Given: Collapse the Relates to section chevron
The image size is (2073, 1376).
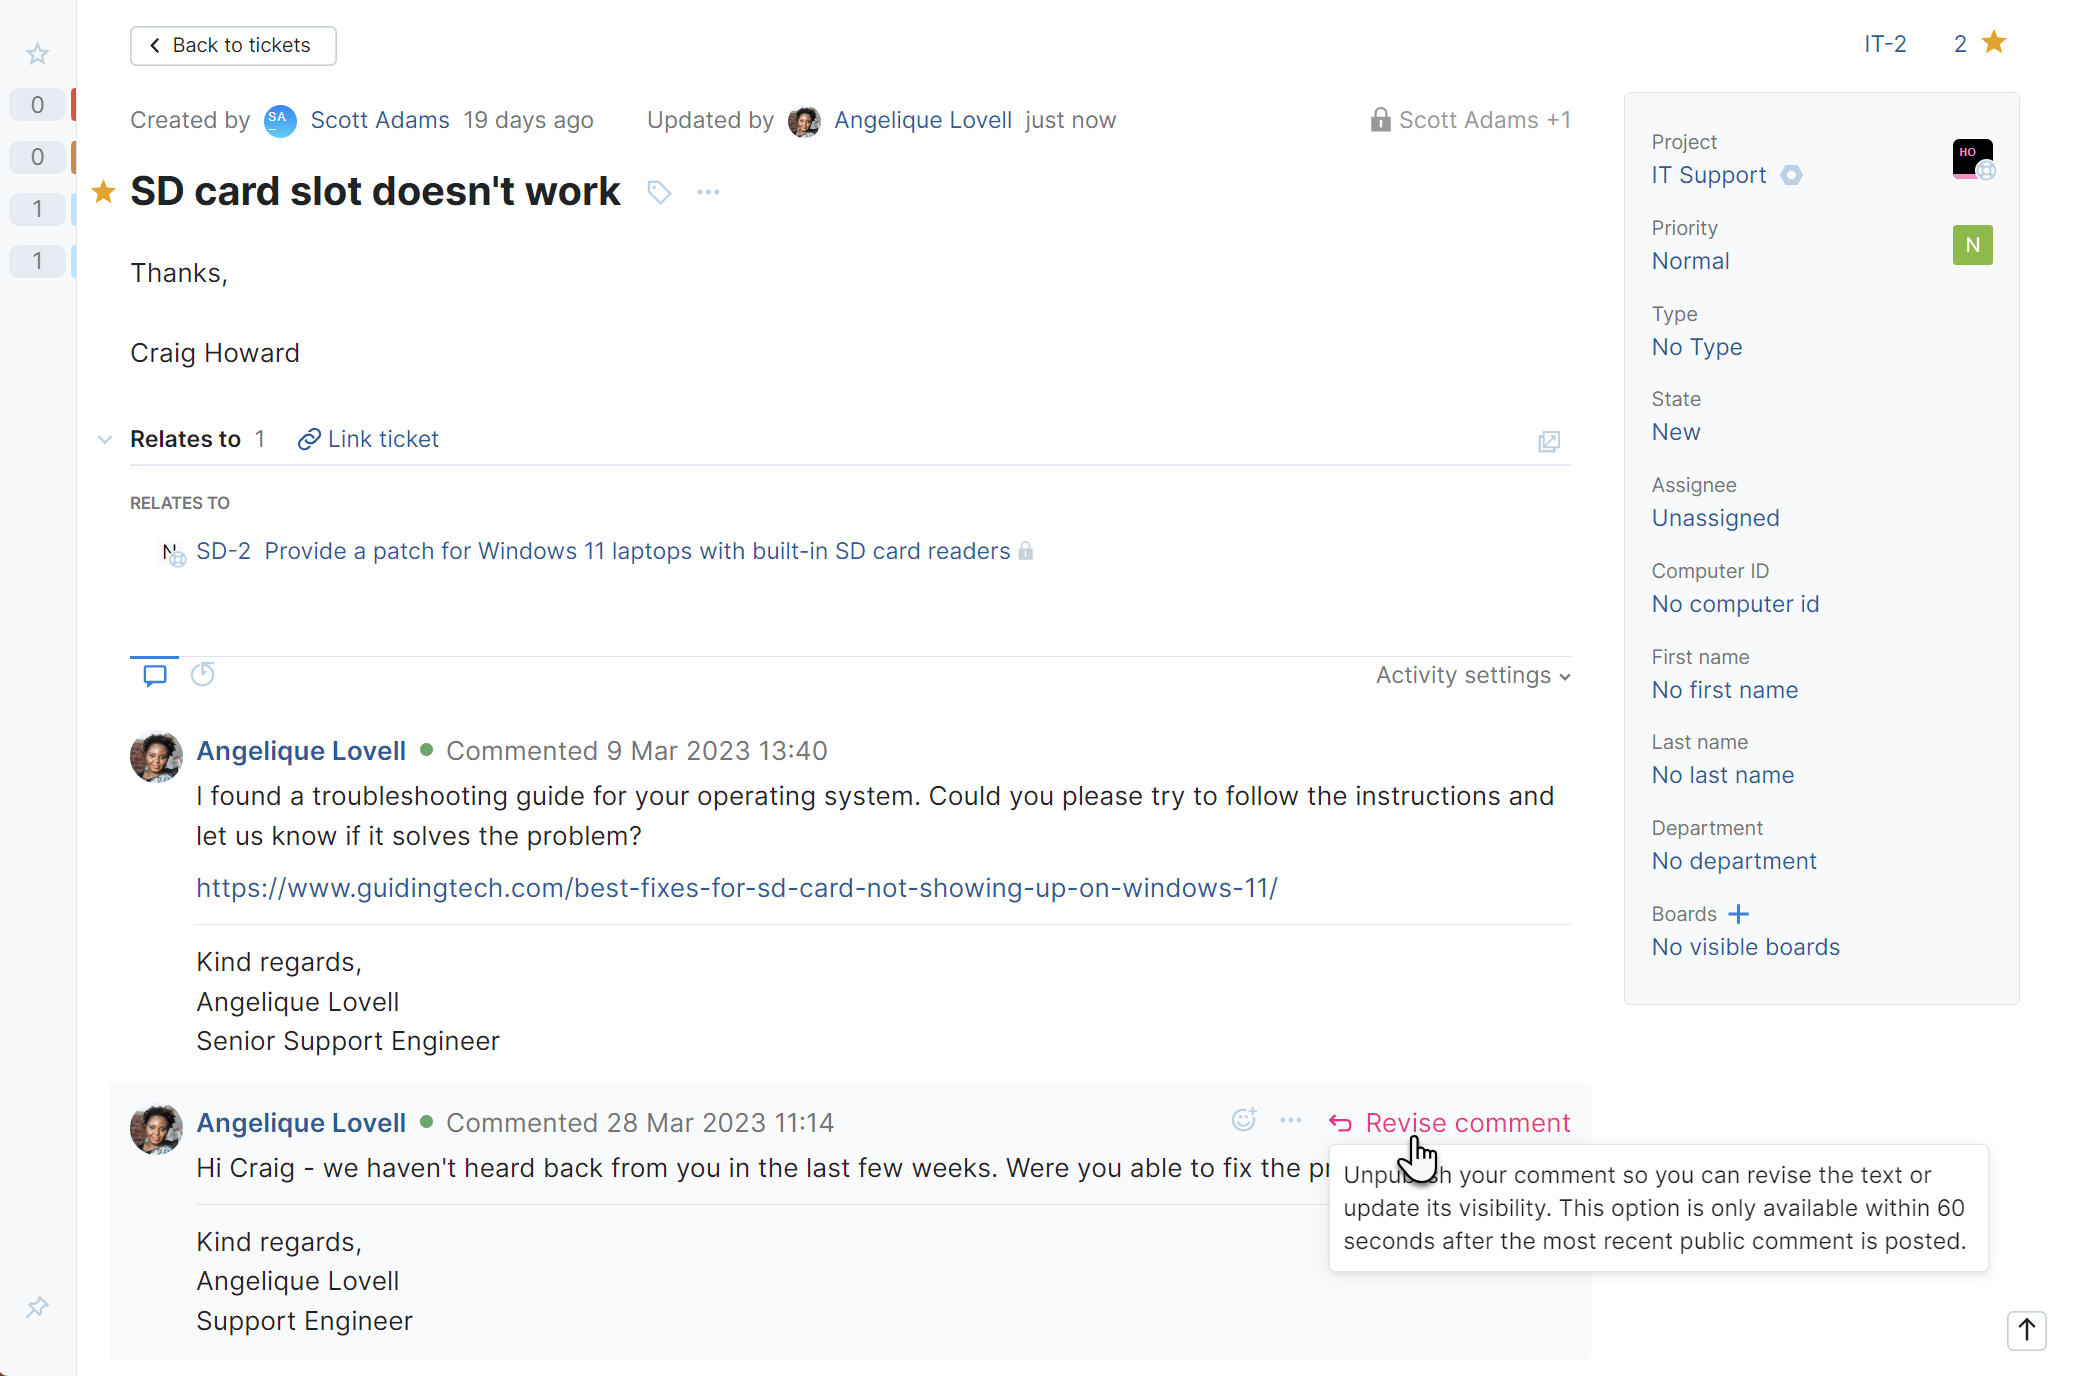Looking at the screenshot, I should point(105,439).
